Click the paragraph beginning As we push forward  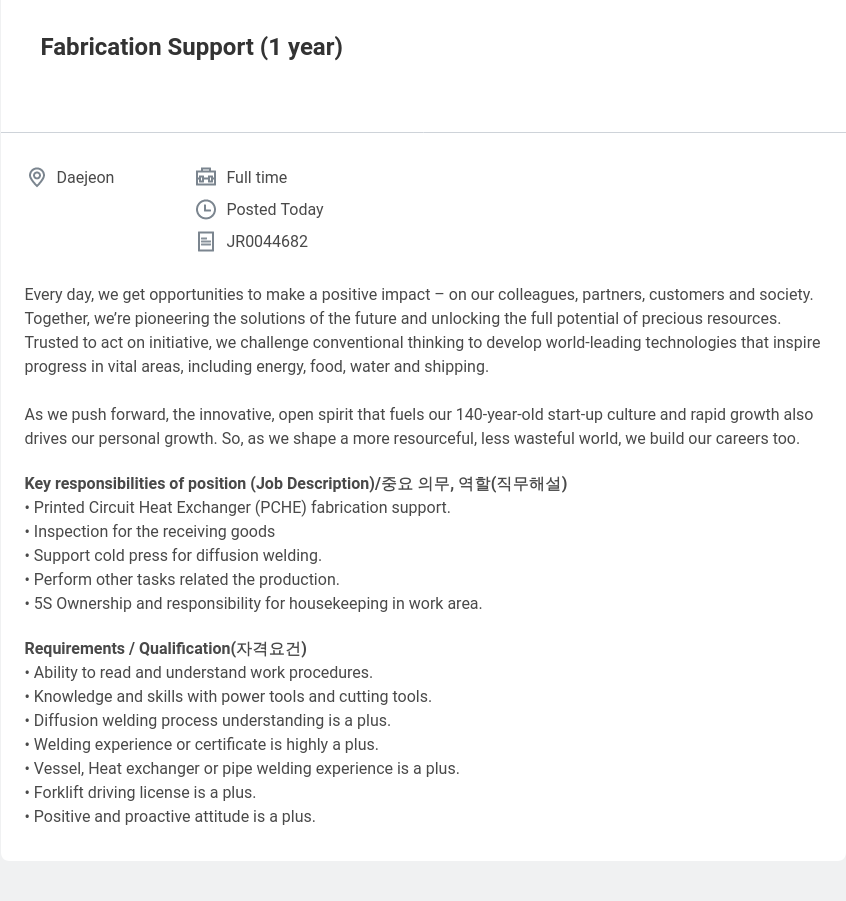[418, 426]
